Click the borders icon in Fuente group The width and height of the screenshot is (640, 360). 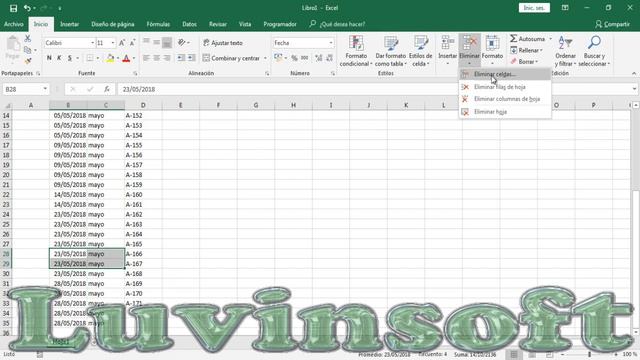coord(90,58)
